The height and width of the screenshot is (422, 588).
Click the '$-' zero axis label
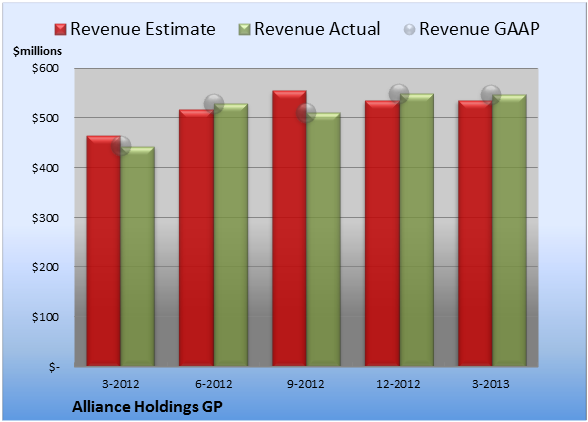click(54, 367)
